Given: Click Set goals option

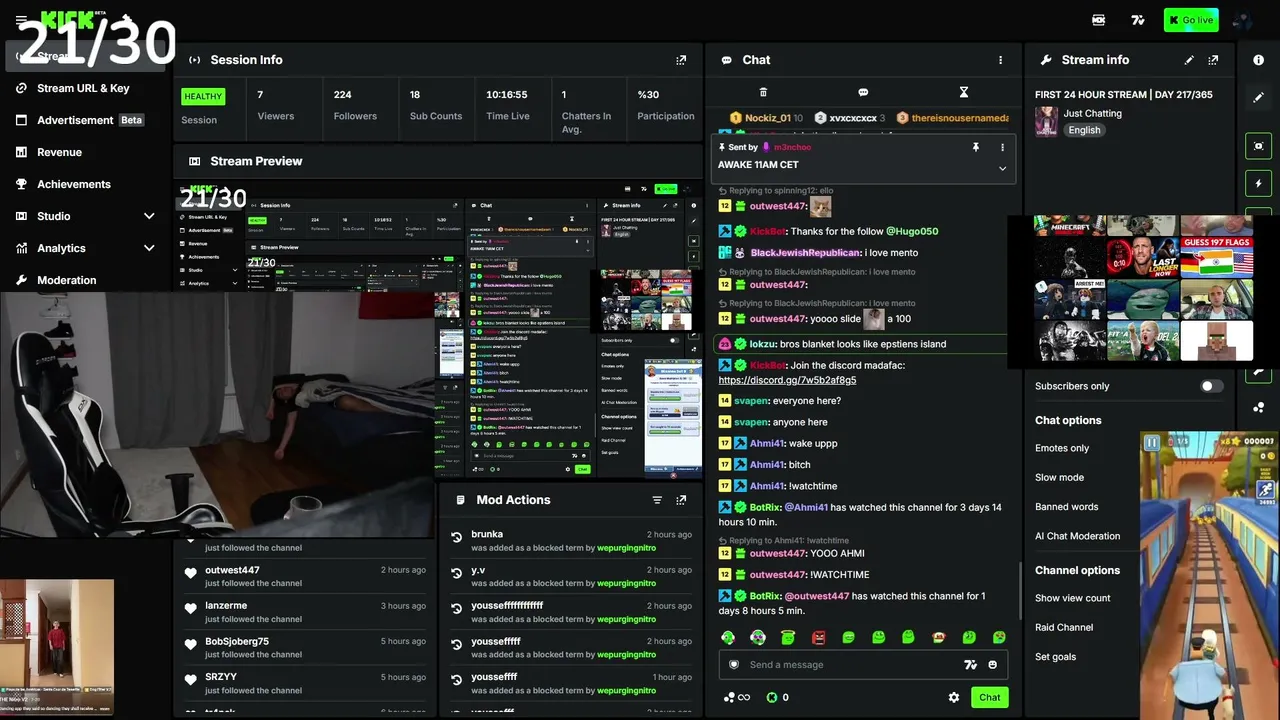Looking at the screenshot, I should (x=1055, y=657).
